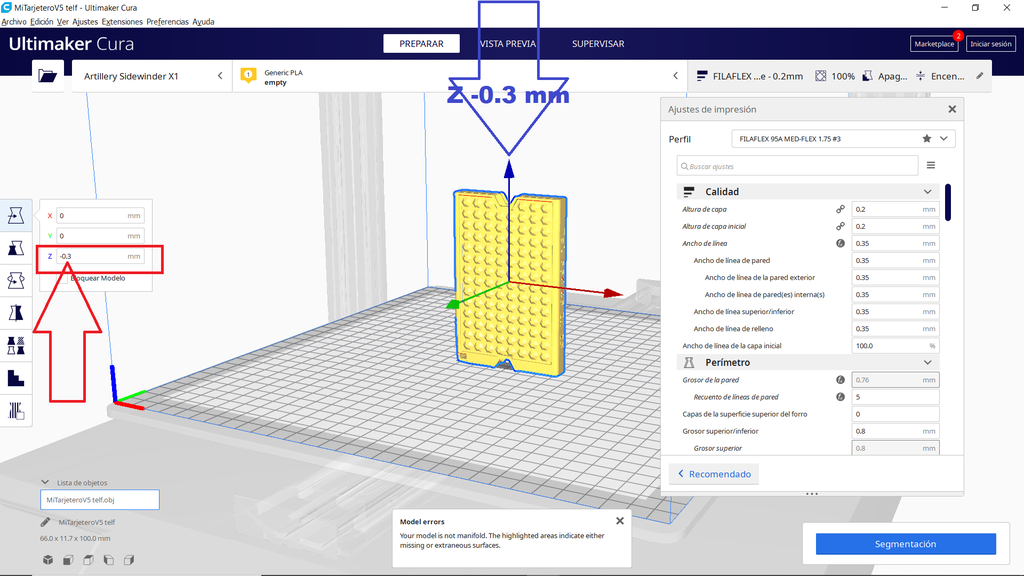Collapse the Calidad settings section
The image size is (1024, 576).
coord(927,192)
